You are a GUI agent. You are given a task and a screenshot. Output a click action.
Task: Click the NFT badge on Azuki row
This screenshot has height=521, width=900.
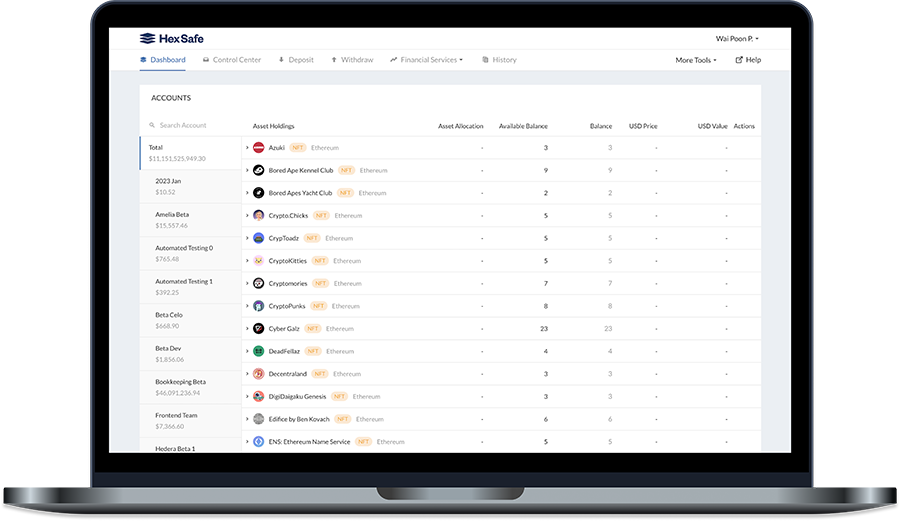coord(297,147)
